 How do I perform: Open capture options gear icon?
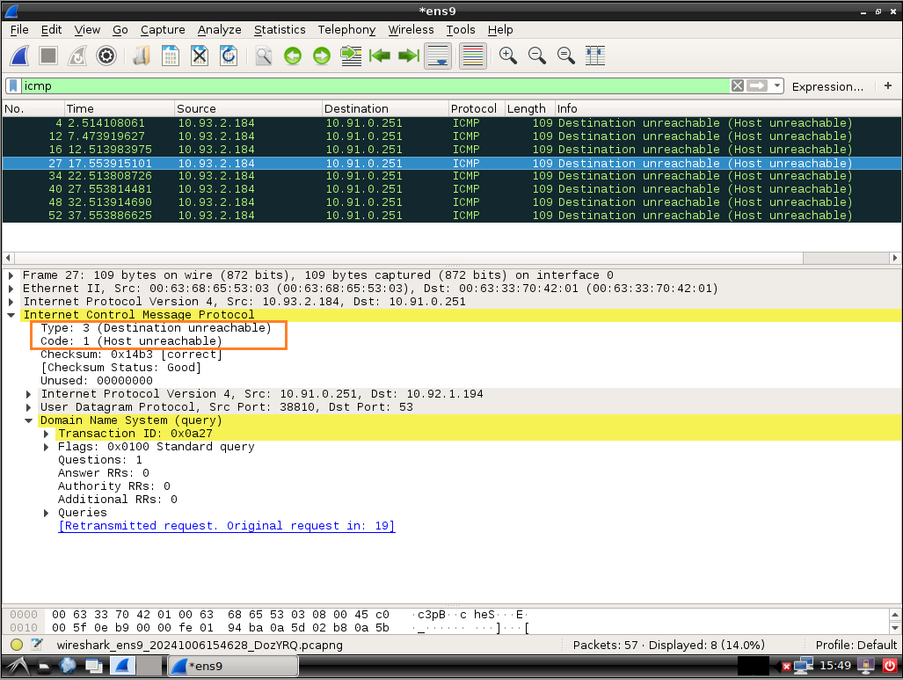tap(106, 56)
